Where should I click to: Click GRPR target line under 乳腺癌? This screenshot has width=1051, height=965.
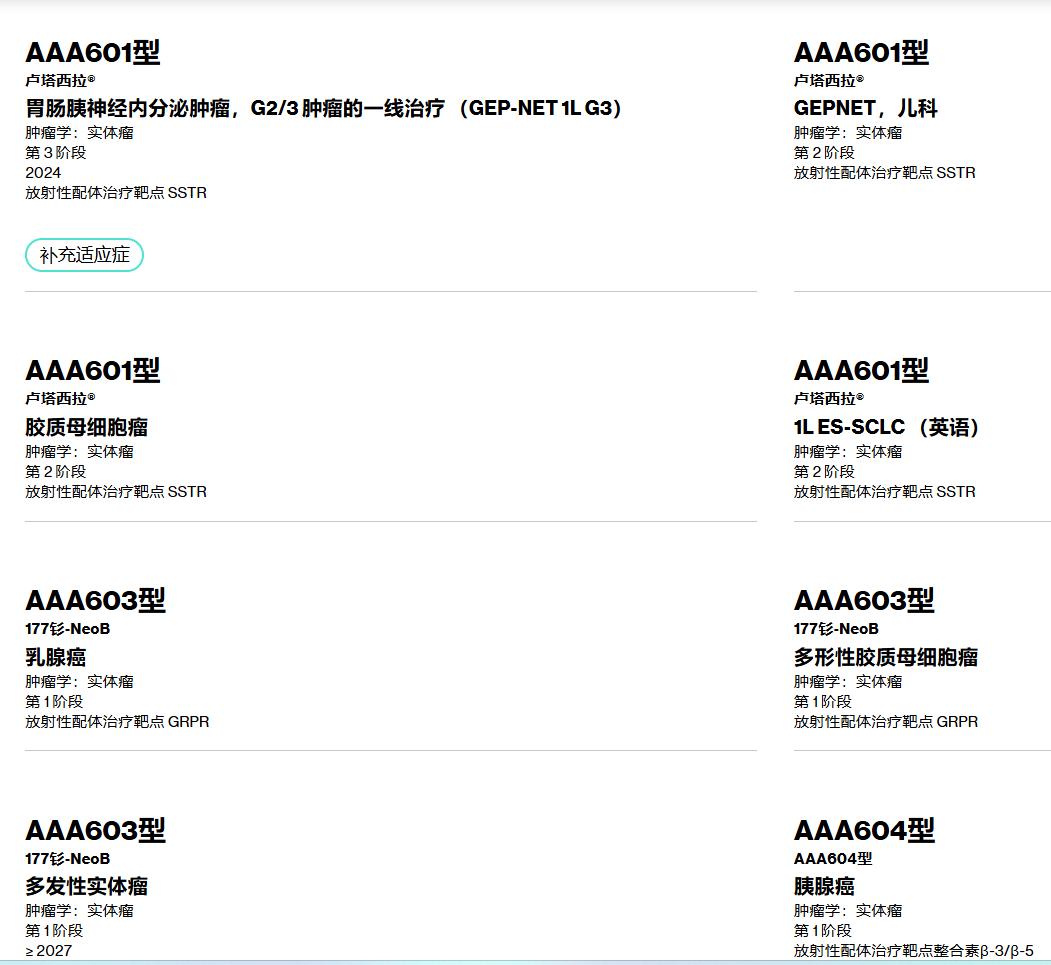pos(117,722)
